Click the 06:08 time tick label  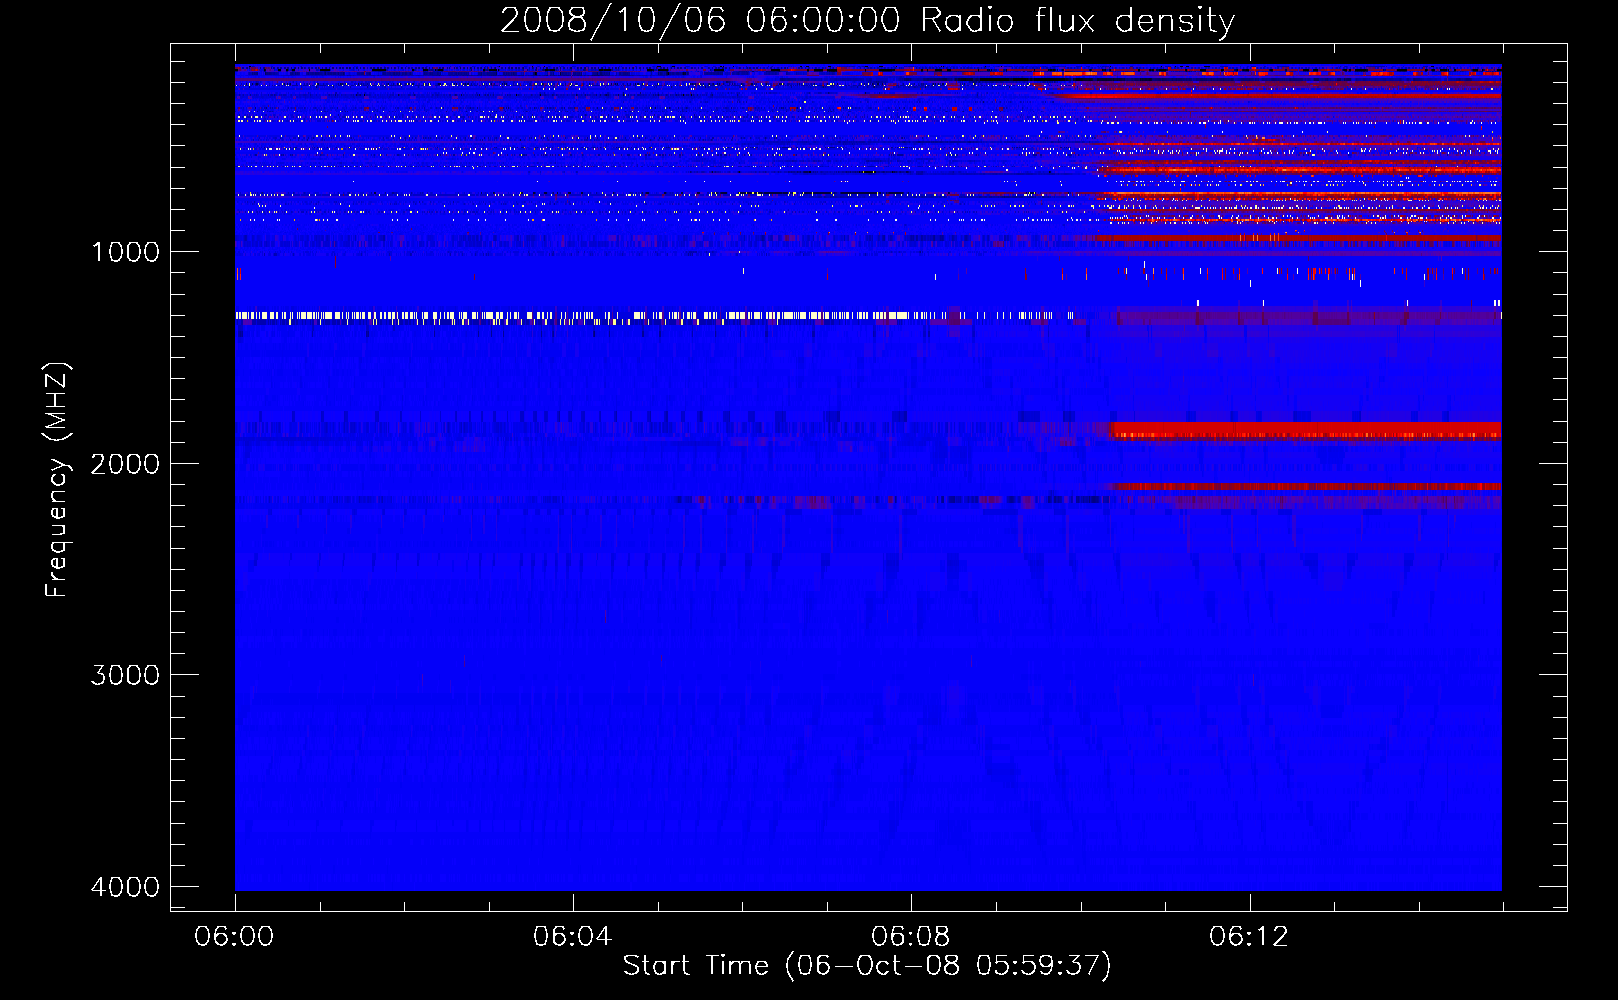[910, 937]
